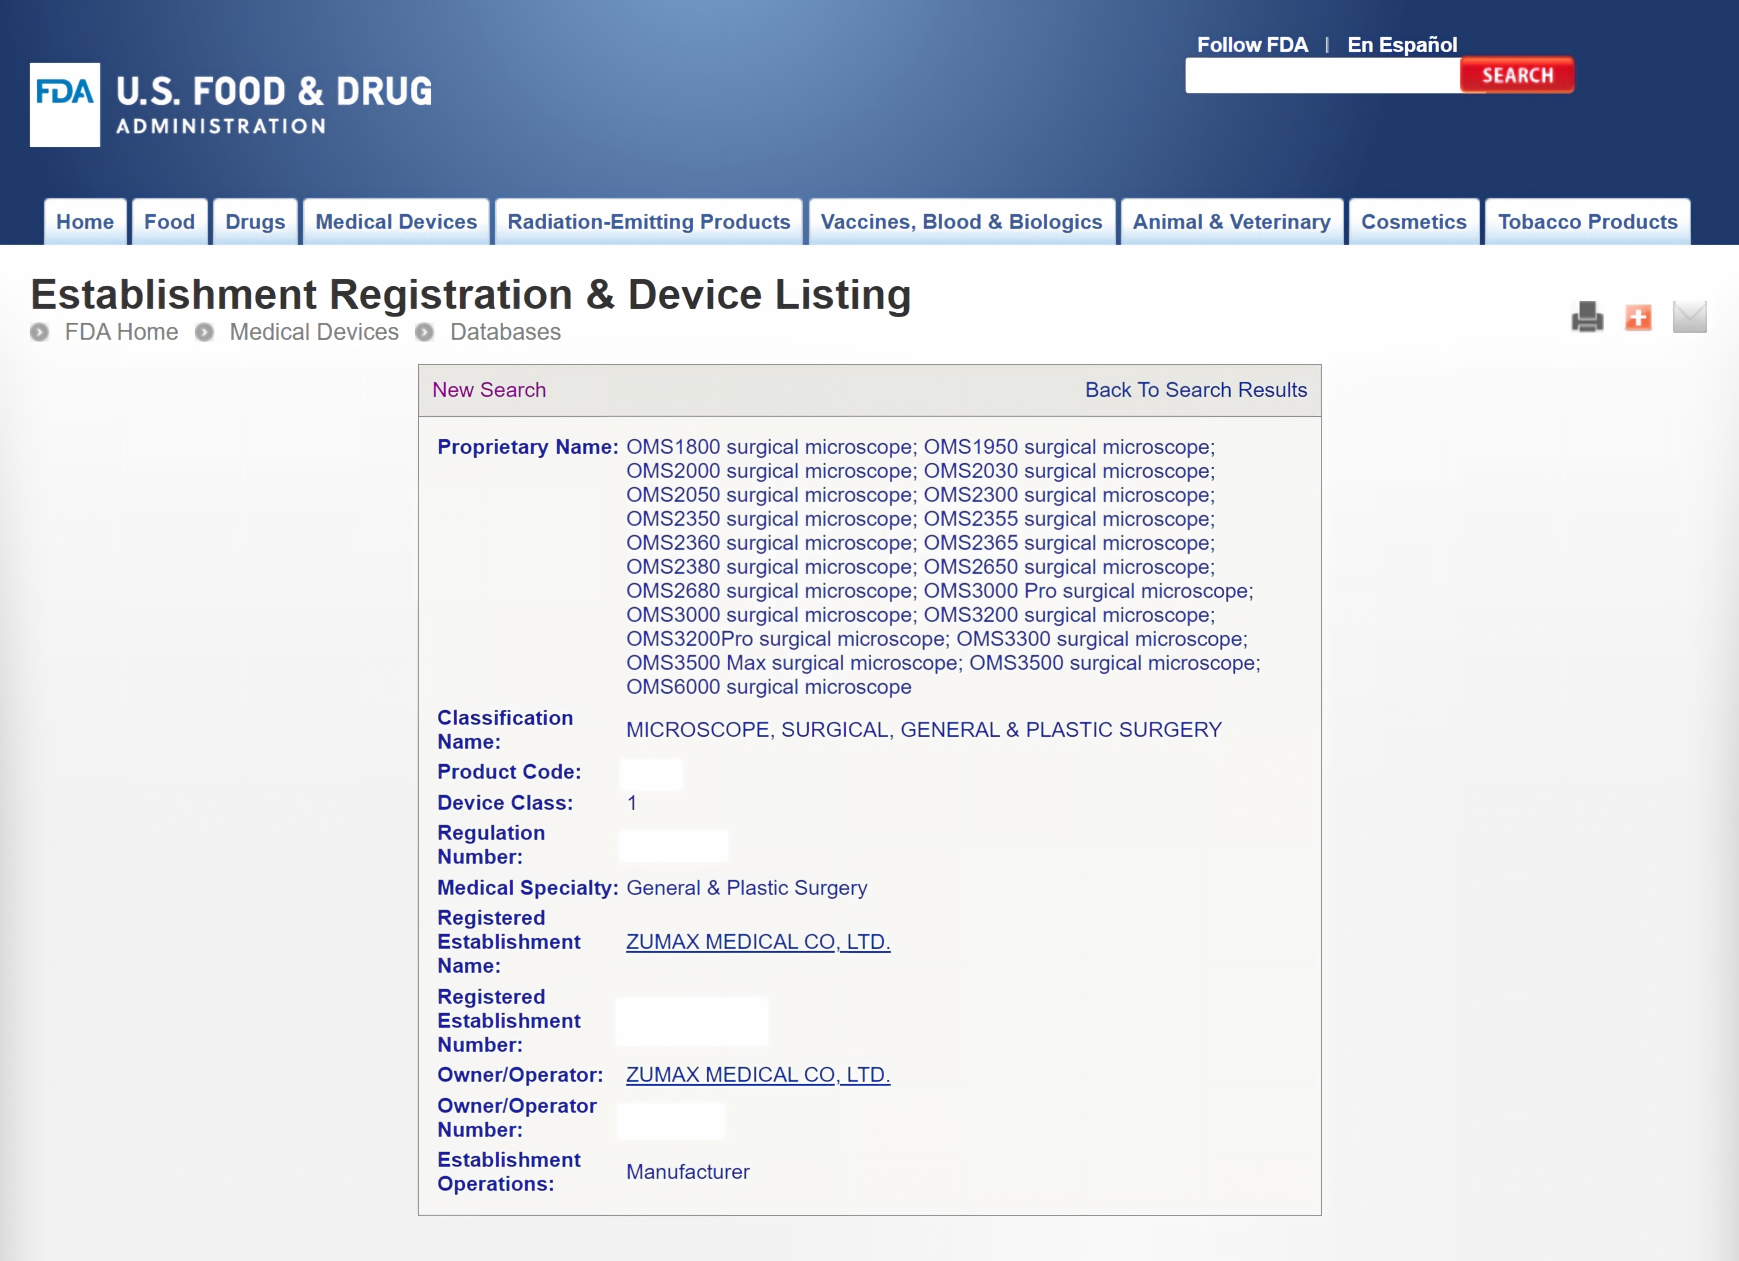Open ZUMAX link under Registered Establishment Name

pos(758,942)
